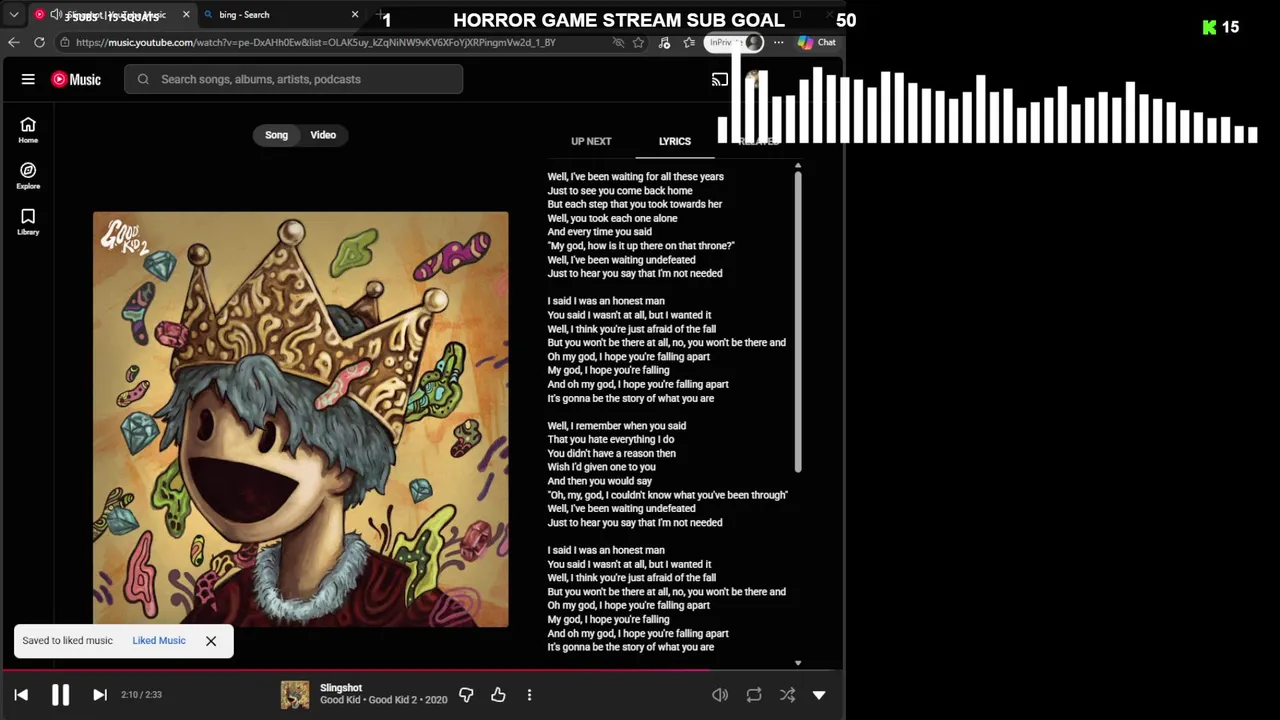Click the small album thumbnail in player bar
Image resolution: width=1280 pixels, height=720 pixels.
[295, 694]
